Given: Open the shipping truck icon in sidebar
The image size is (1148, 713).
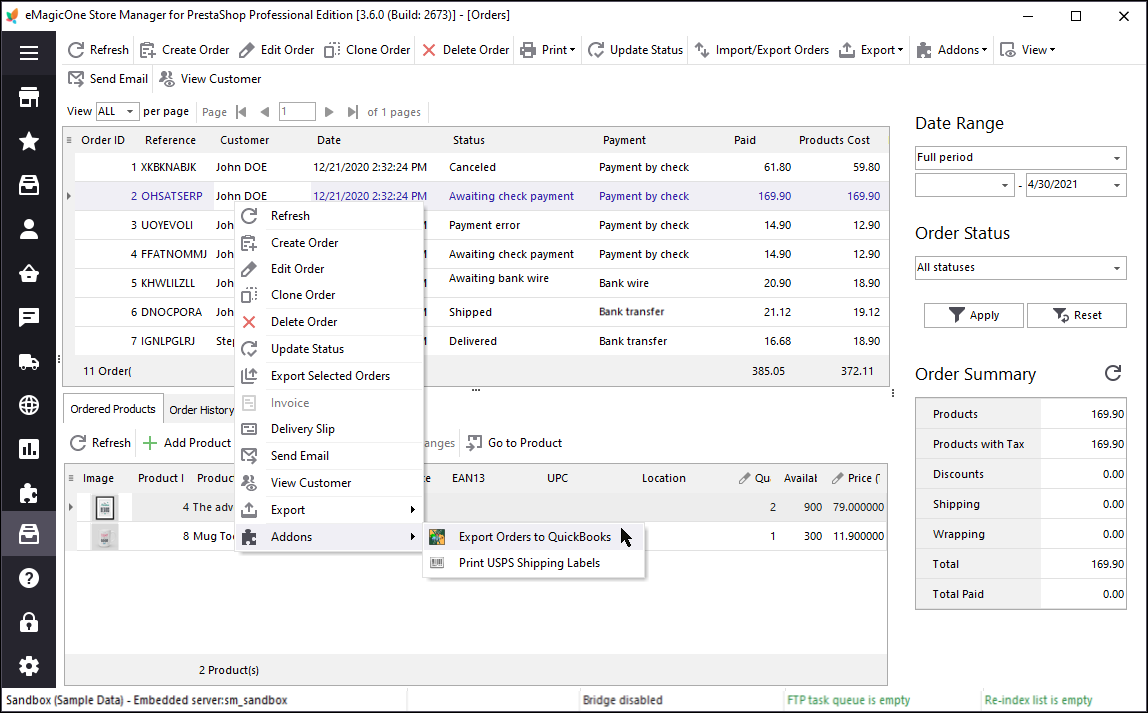Looking at the screenshot, I should click(x=29, y=362).
